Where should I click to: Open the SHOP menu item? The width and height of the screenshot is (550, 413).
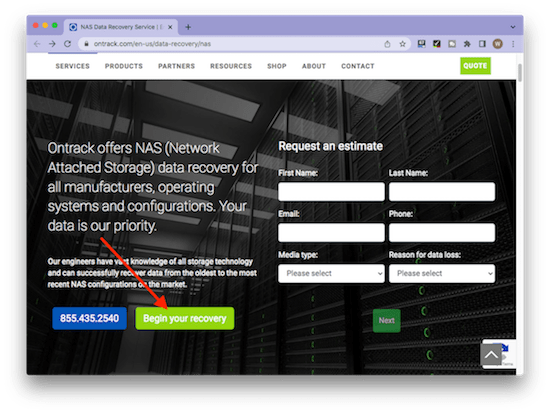pyautogui.click(x=277, y=66)
